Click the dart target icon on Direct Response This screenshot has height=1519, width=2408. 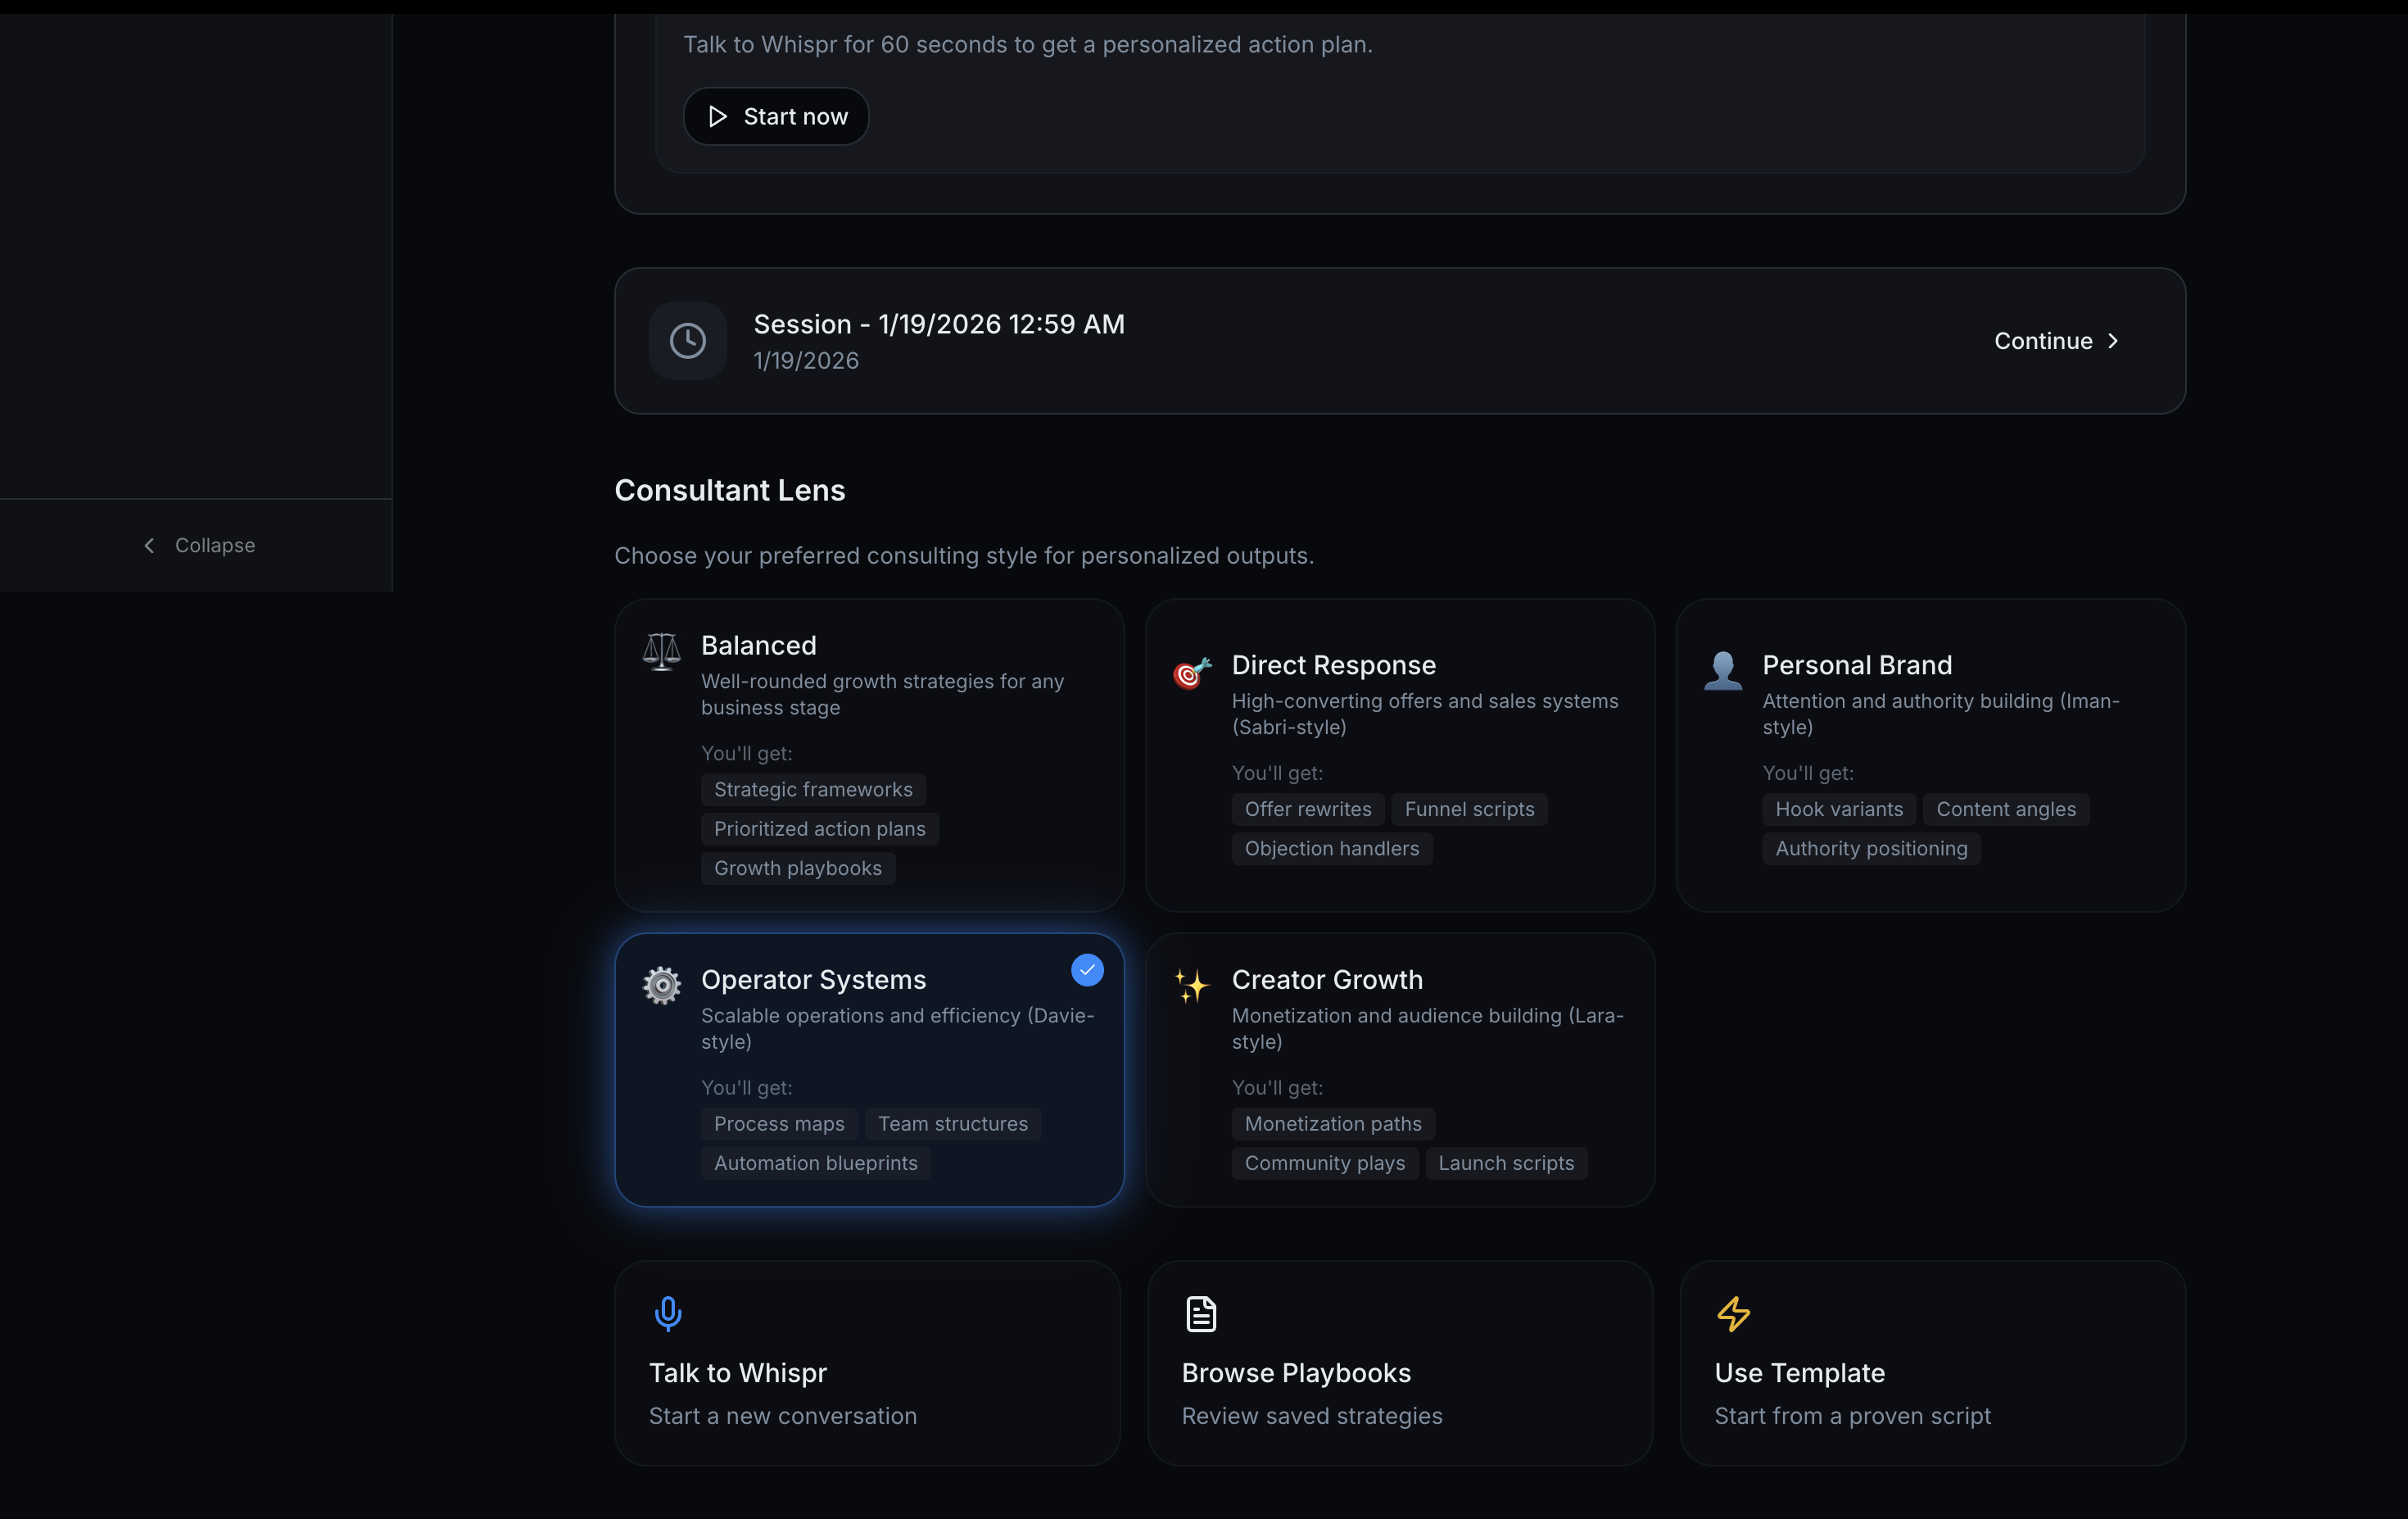pos(1191,672)
